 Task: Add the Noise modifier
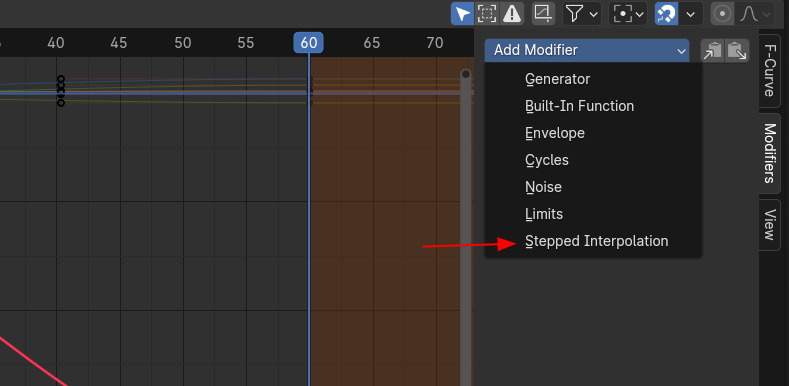click(x=593, y=187)
